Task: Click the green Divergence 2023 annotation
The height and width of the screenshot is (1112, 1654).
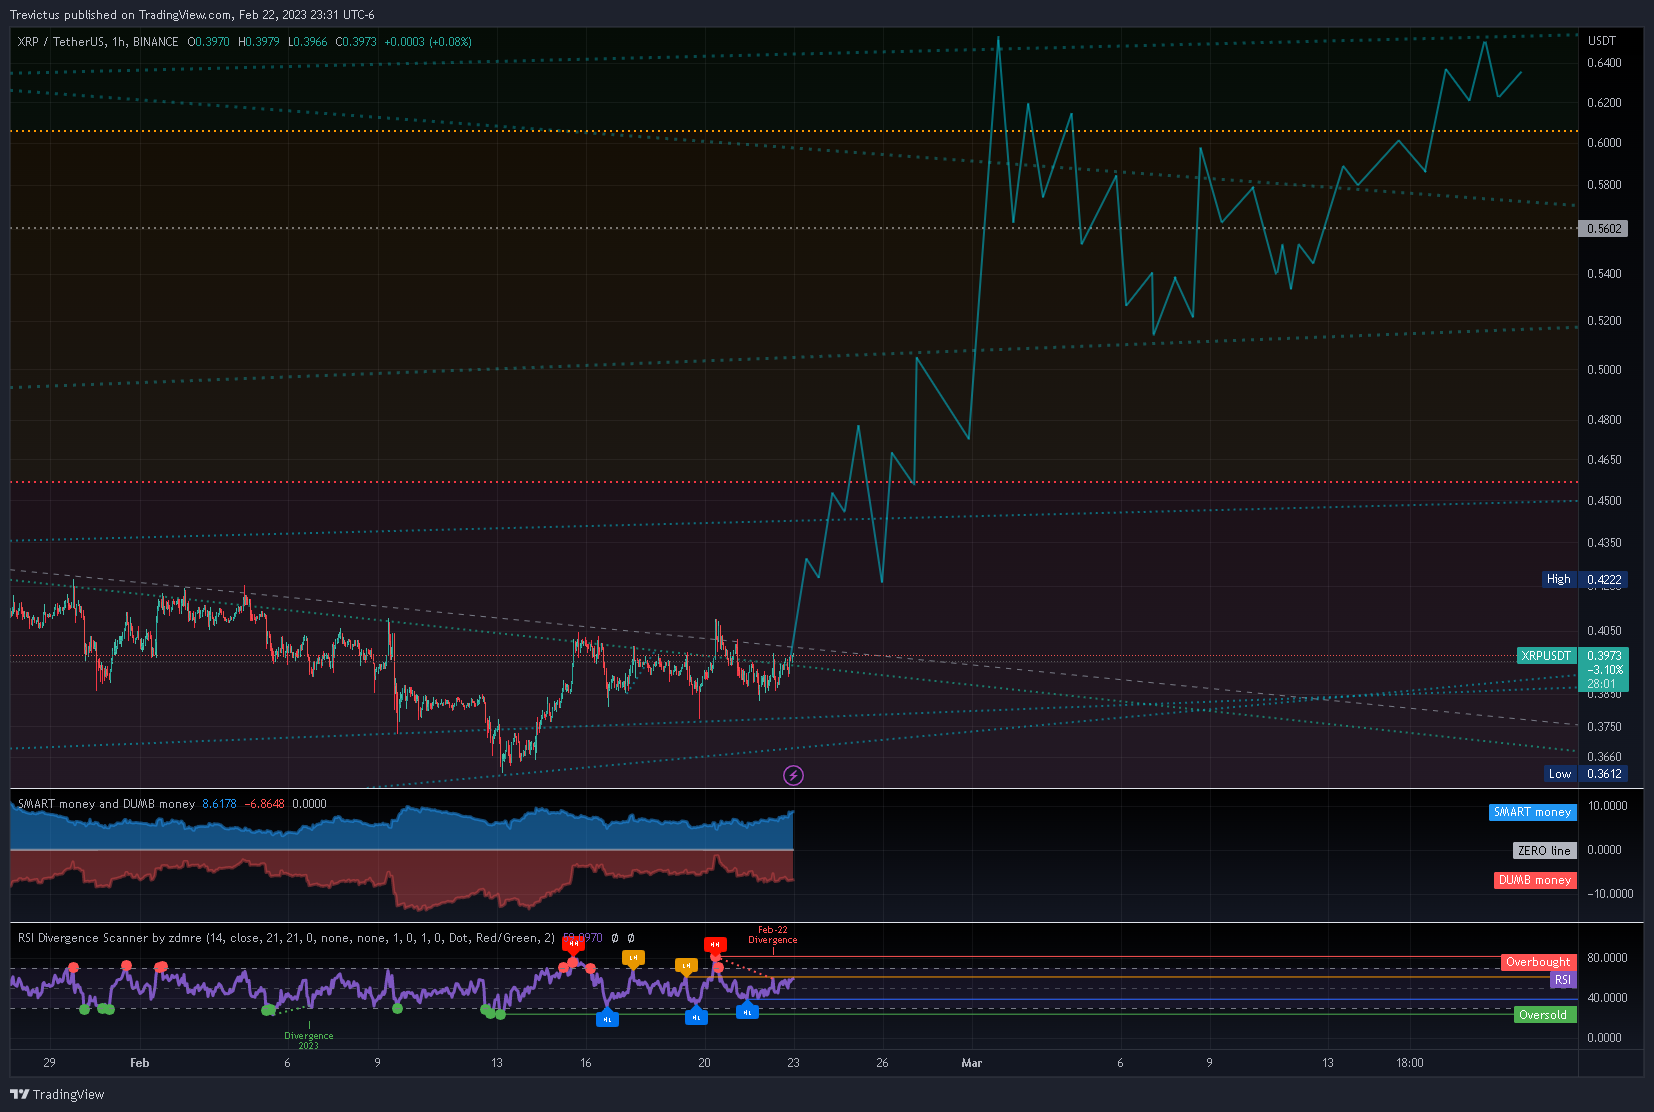Action: [309, 1041]
